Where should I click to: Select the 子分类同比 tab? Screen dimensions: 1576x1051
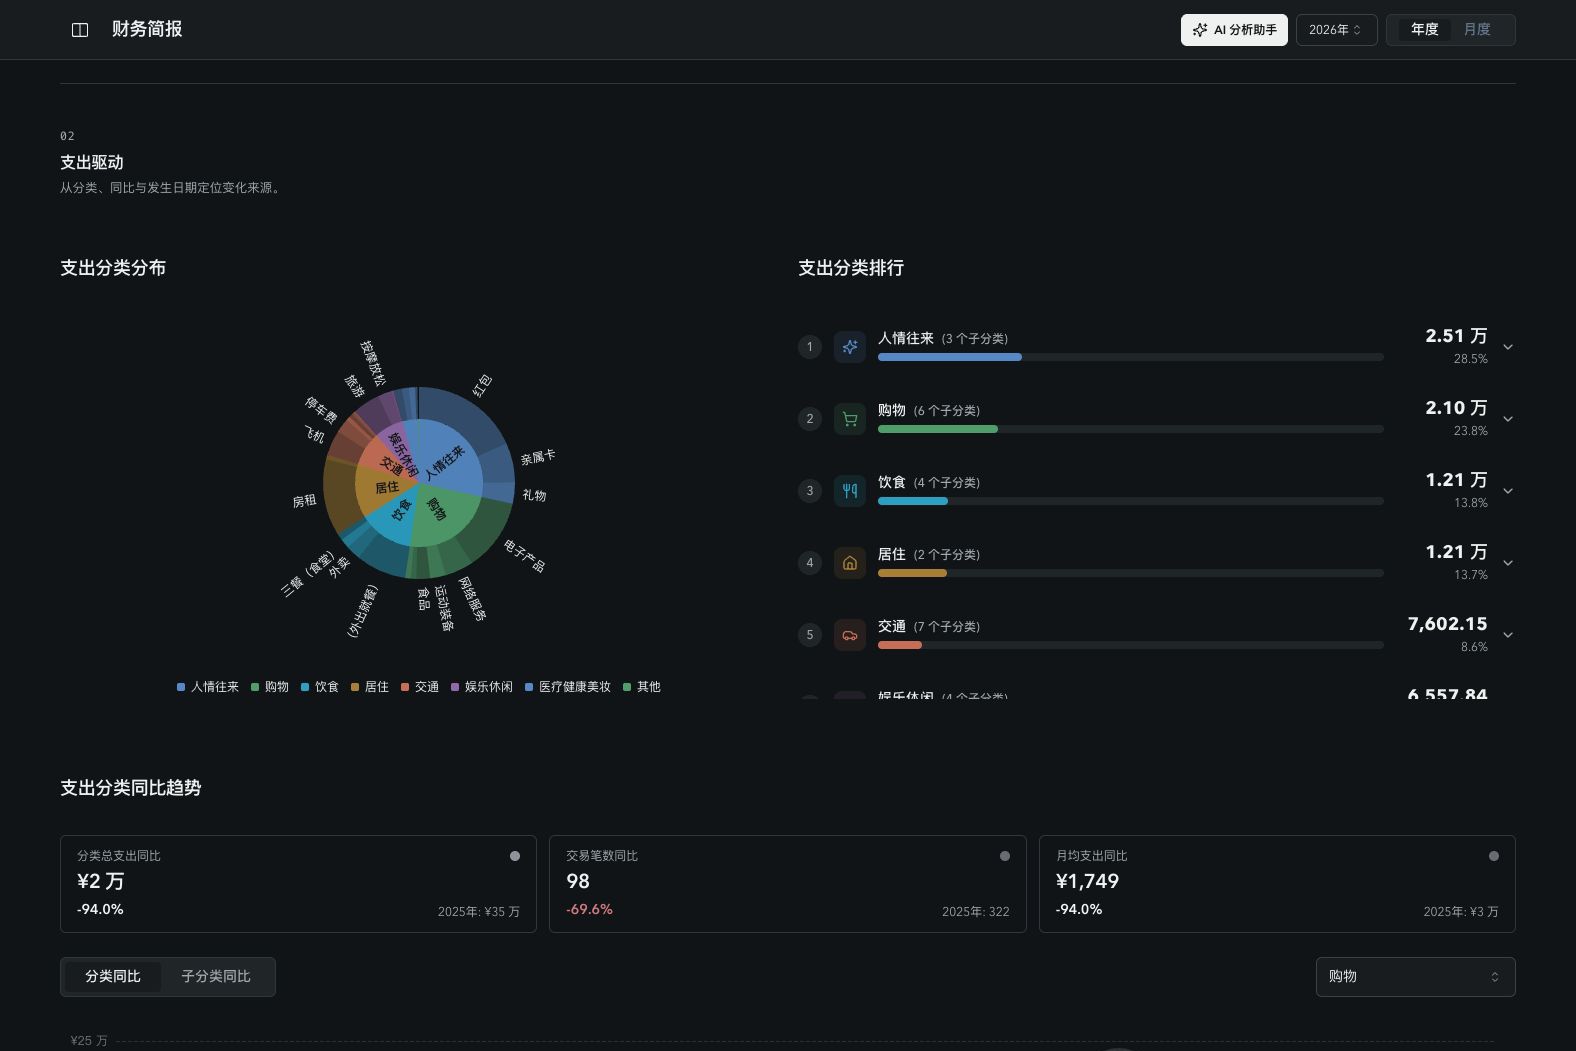pyautogui.click(x=216, y=977)
